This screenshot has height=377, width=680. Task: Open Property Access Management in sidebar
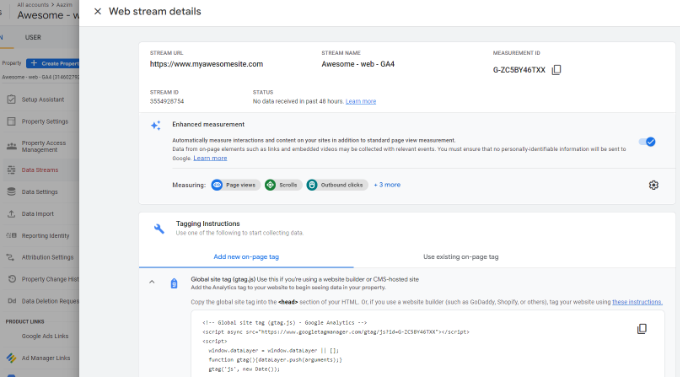(x=40, y=147)
